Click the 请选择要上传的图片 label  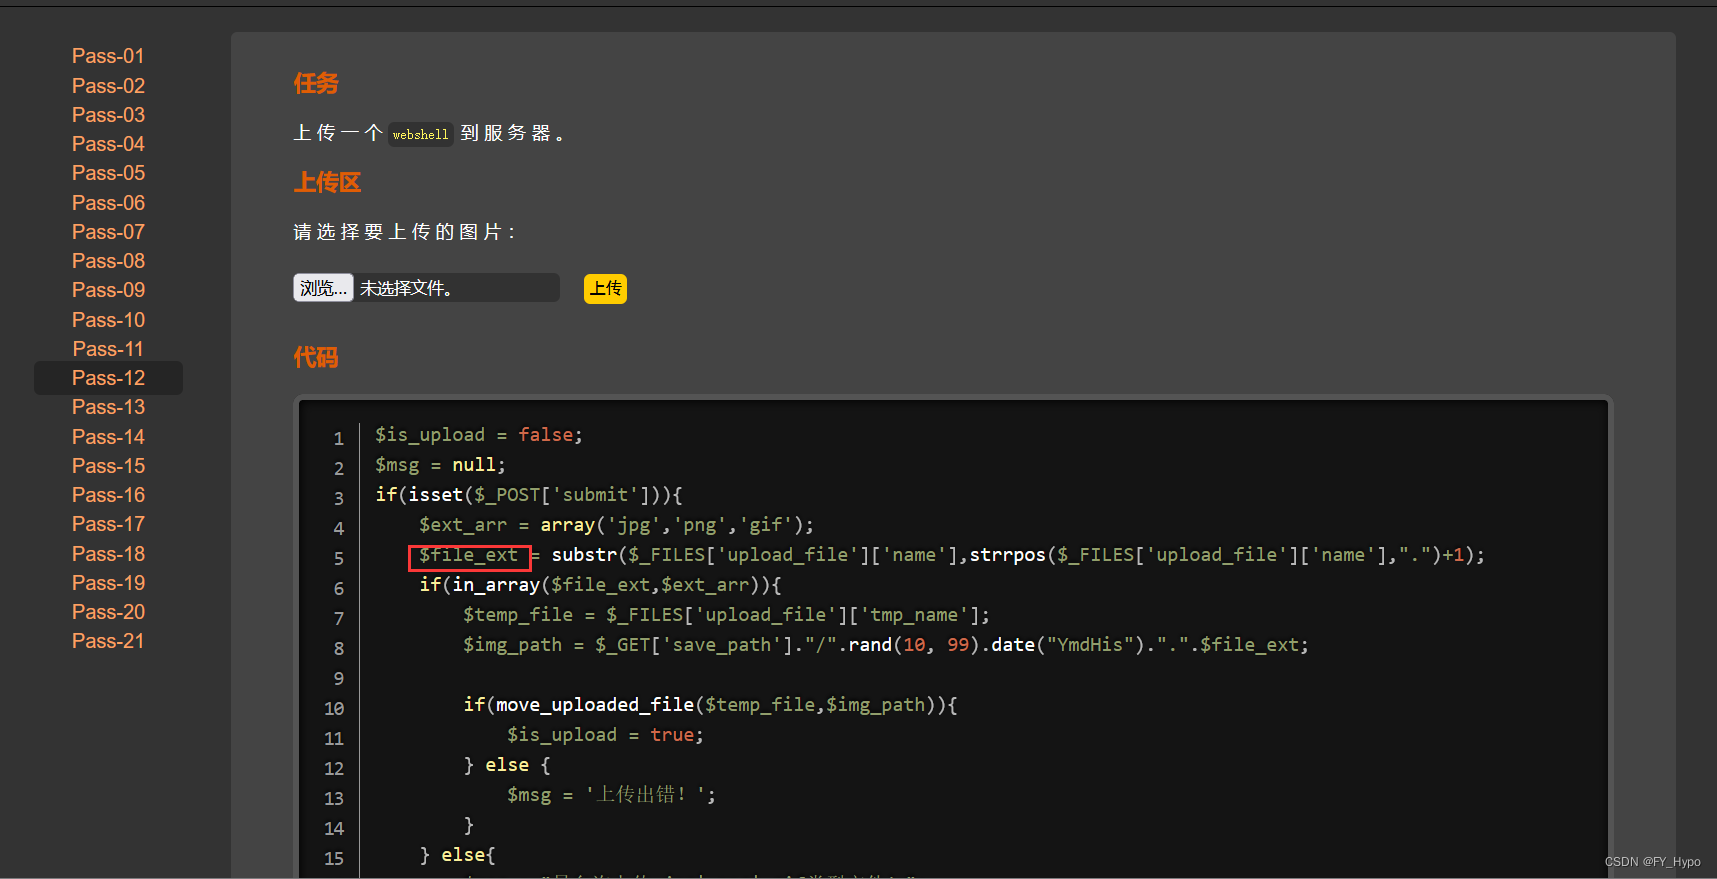coord(404,232)
